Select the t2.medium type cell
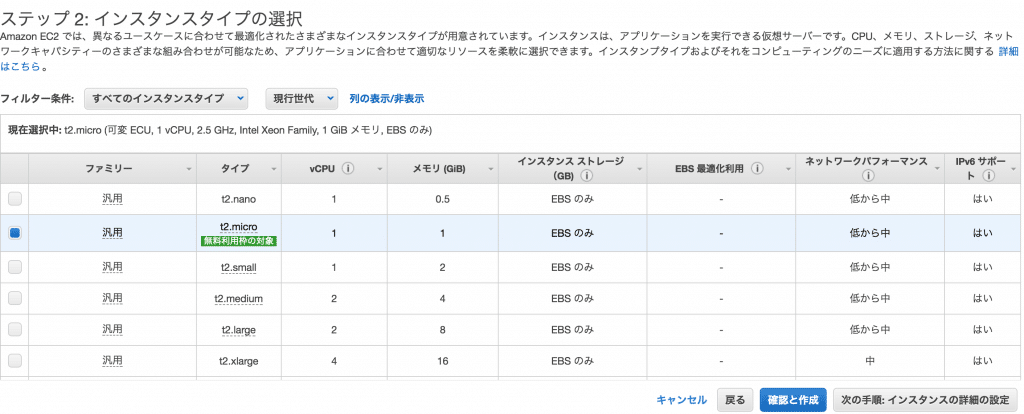The width and height of the screenshot is (1024, 414). [x=238, y=298]
